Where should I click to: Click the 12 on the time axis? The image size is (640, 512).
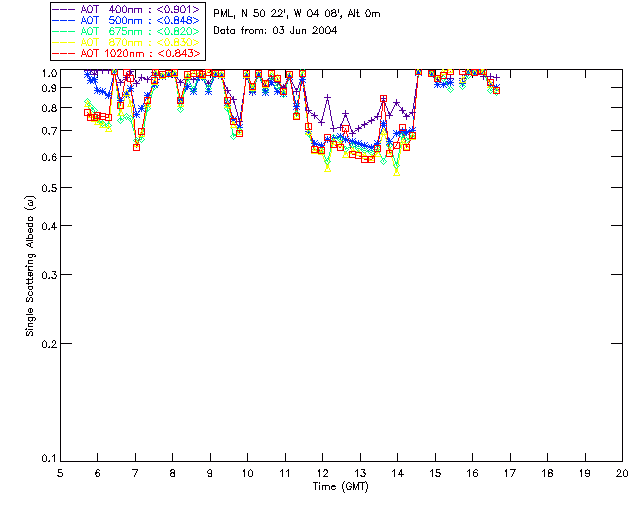322,473
